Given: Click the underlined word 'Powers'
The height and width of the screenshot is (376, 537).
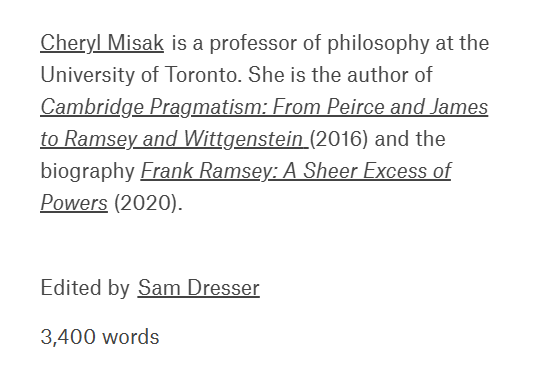Looking at the screenshot, I should pyautogui.click(x=74, y=203).
